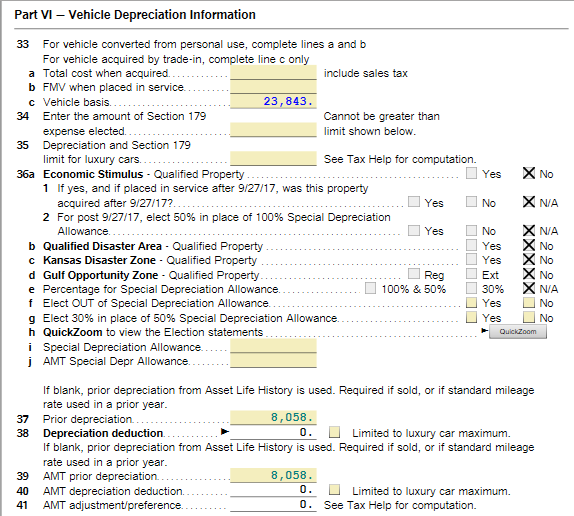574x516 pixels.
Task: Click AMT adjustment/preference value on line 41
Action: 273,505
